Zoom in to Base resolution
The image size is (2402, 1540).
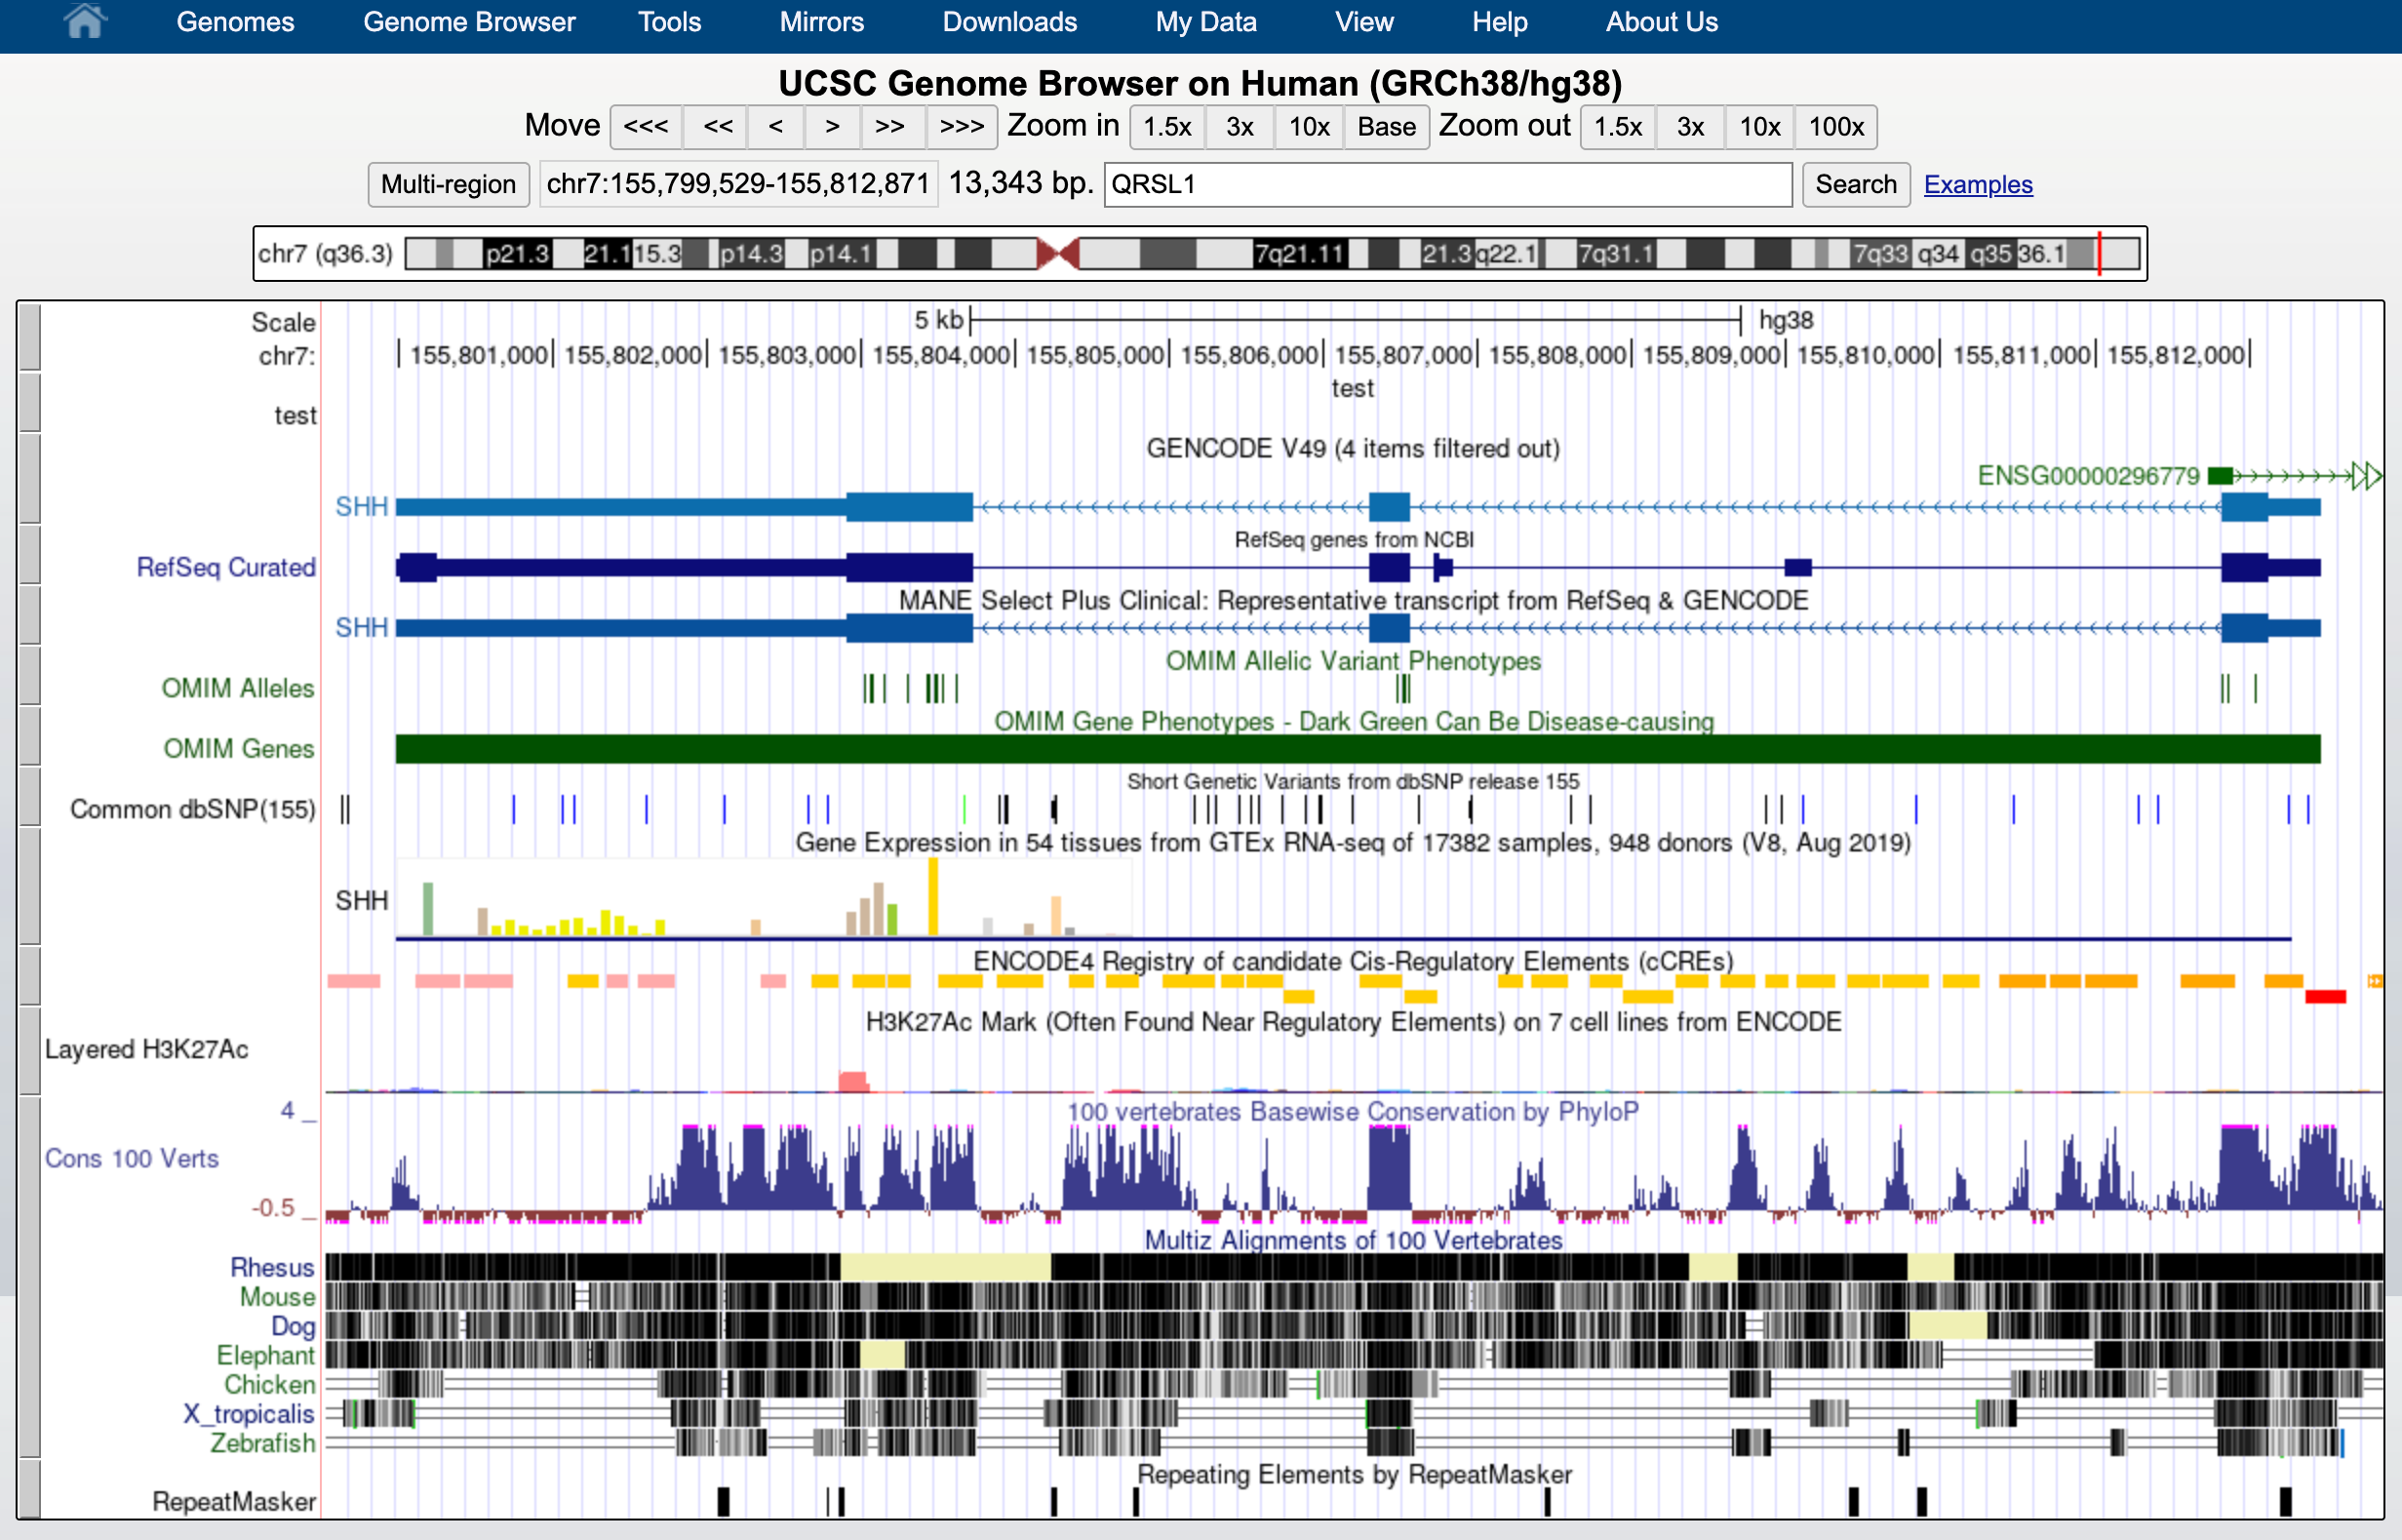pyautogui.click(x=1386, y=127)
